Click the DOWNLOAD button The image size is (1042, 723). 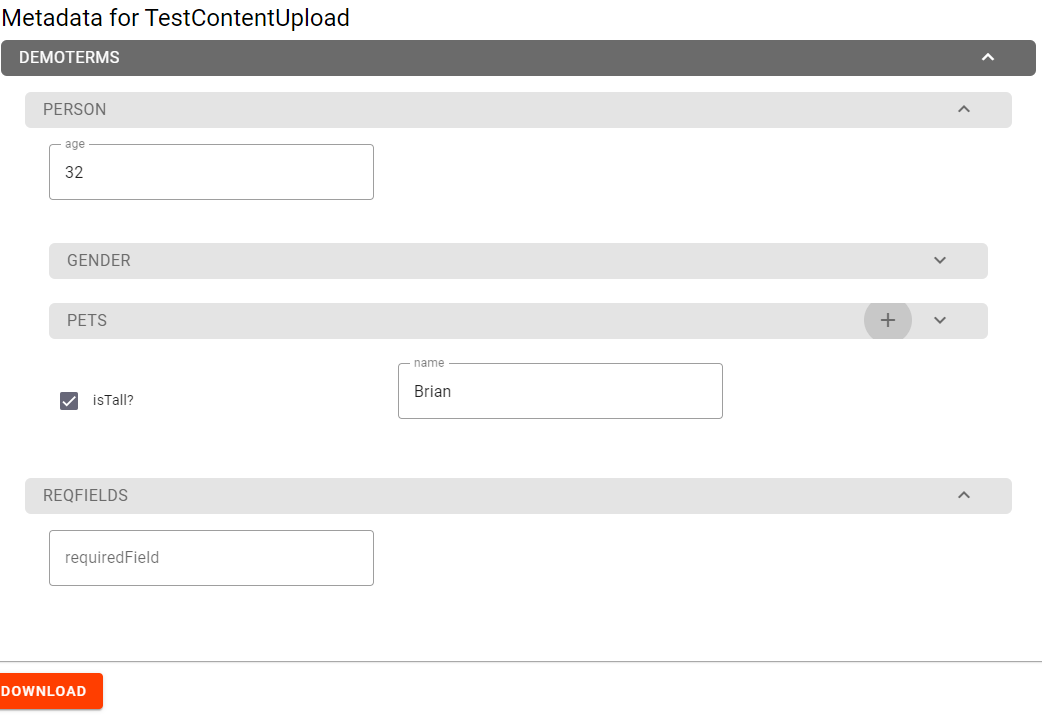click(45, 691)
